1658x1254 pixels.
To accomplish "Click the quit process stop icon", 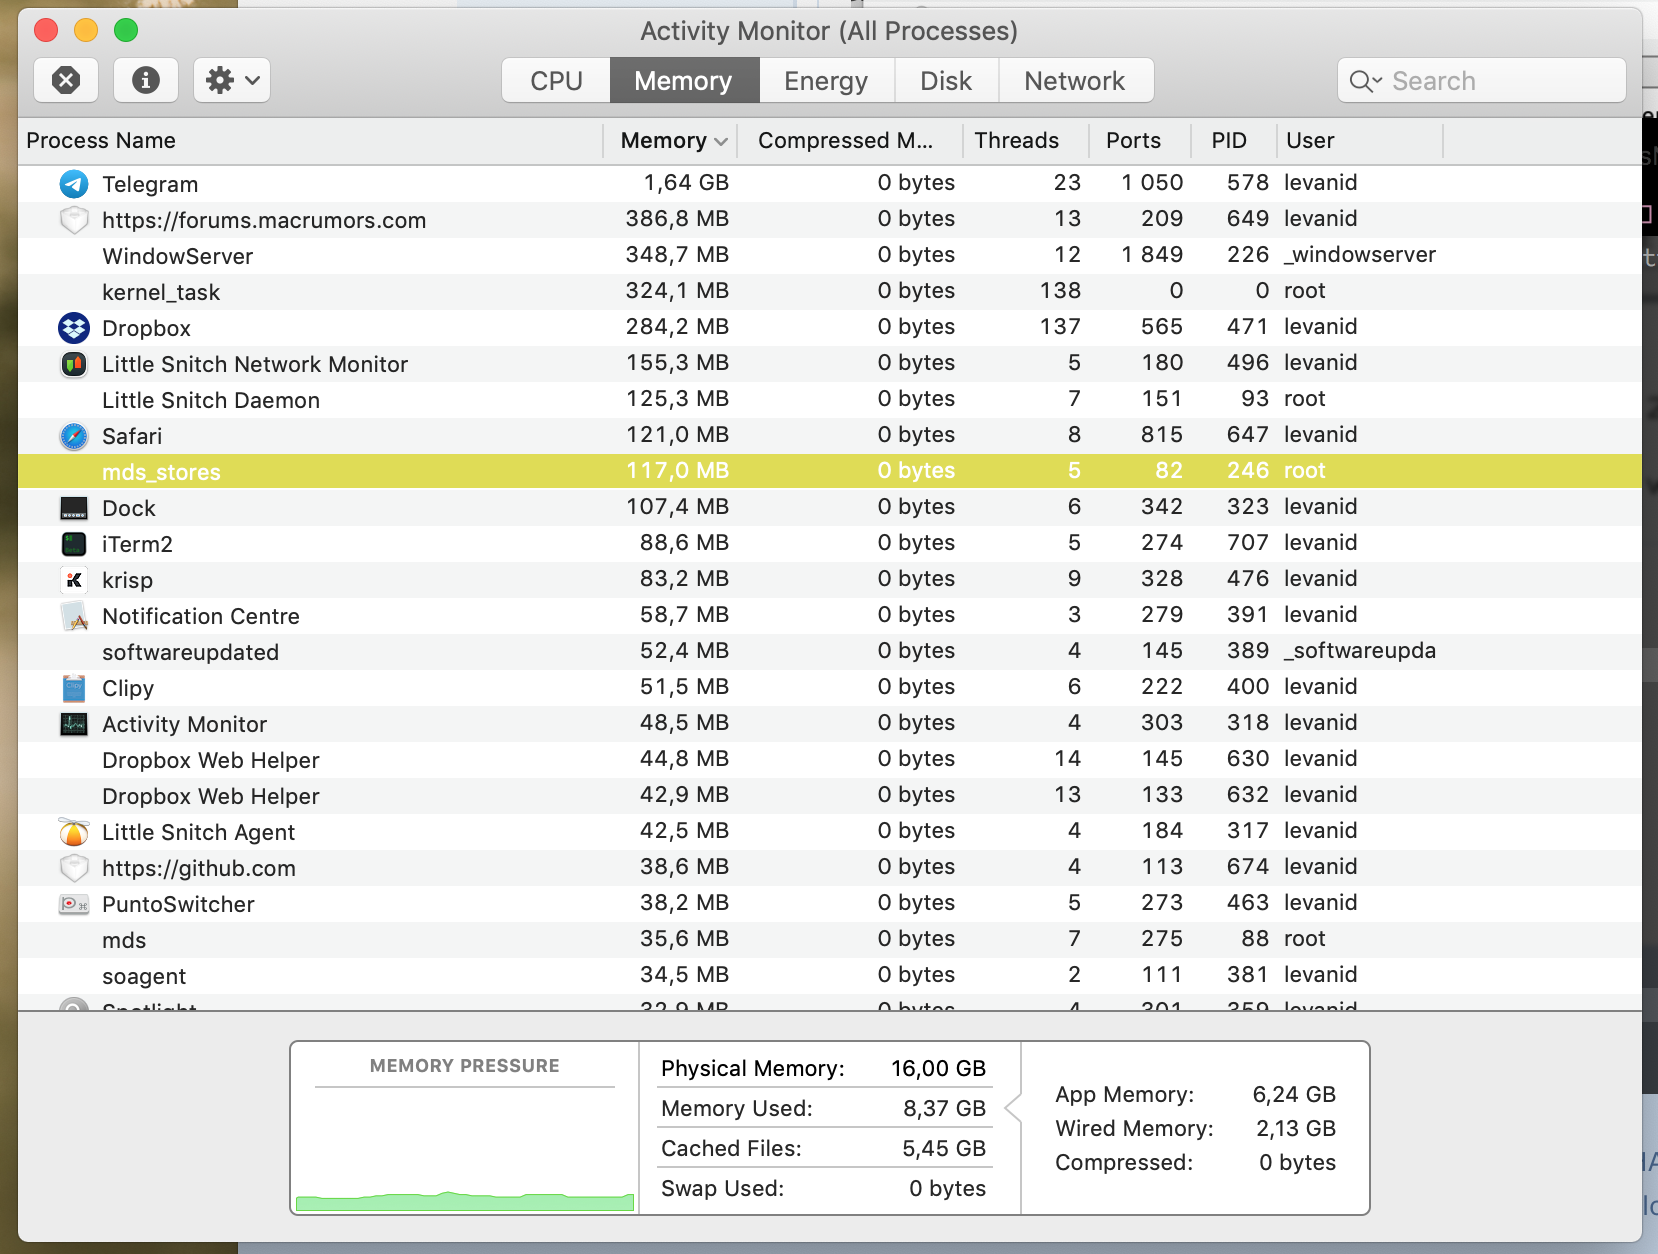I will (66, 80).
